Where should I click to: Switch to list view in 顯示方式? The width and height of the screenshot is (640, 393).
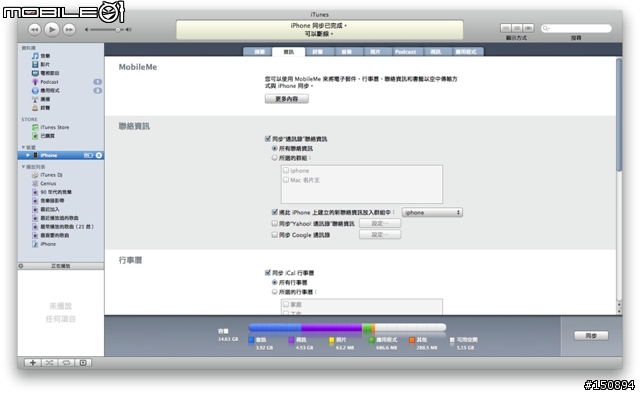pyautogui.click(x=506, y=28)
